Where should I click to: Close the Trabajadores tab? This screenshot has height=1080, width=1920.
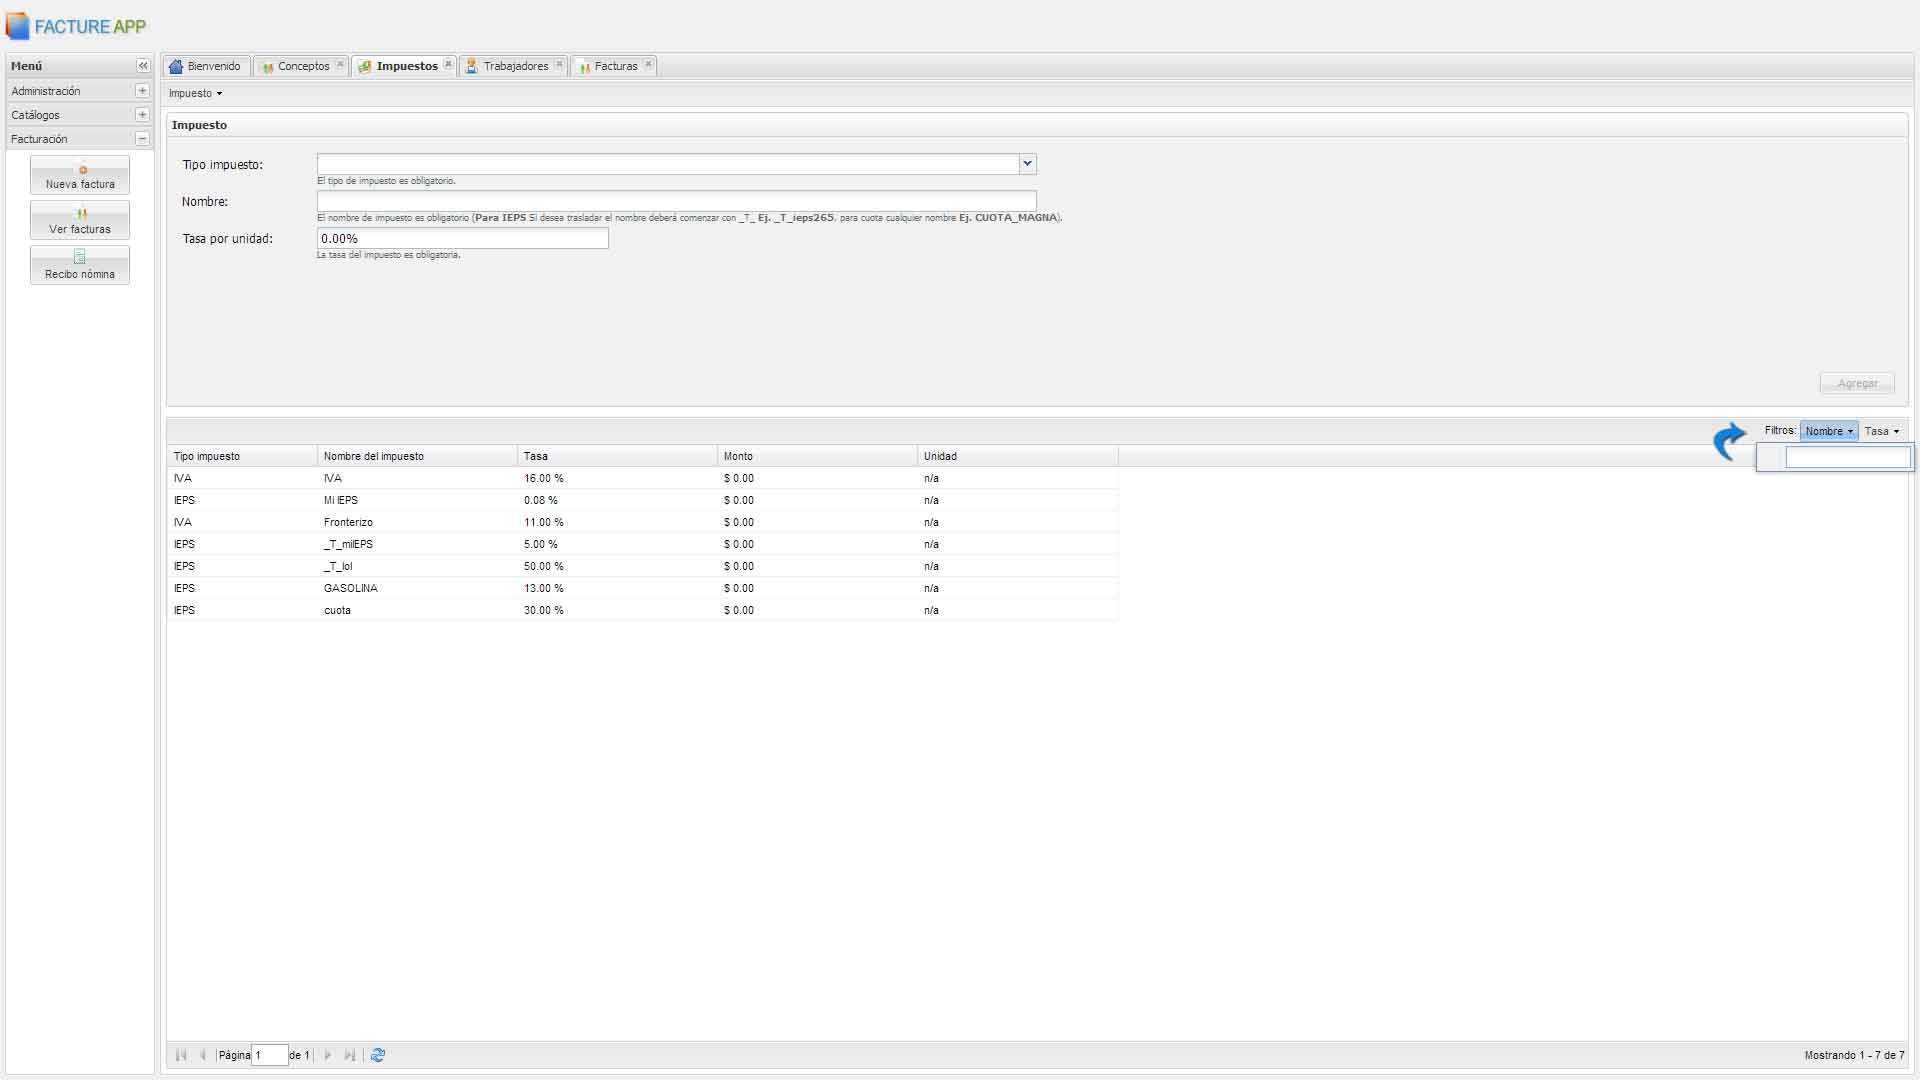point(559,65)
